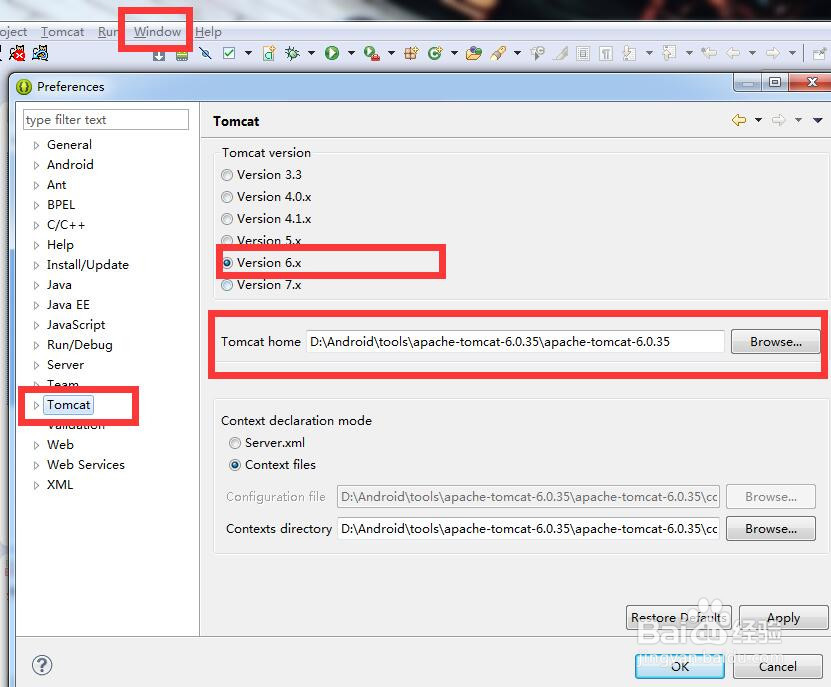
Task: Expand the Java preferences node
Action: [x=36, y=285]
